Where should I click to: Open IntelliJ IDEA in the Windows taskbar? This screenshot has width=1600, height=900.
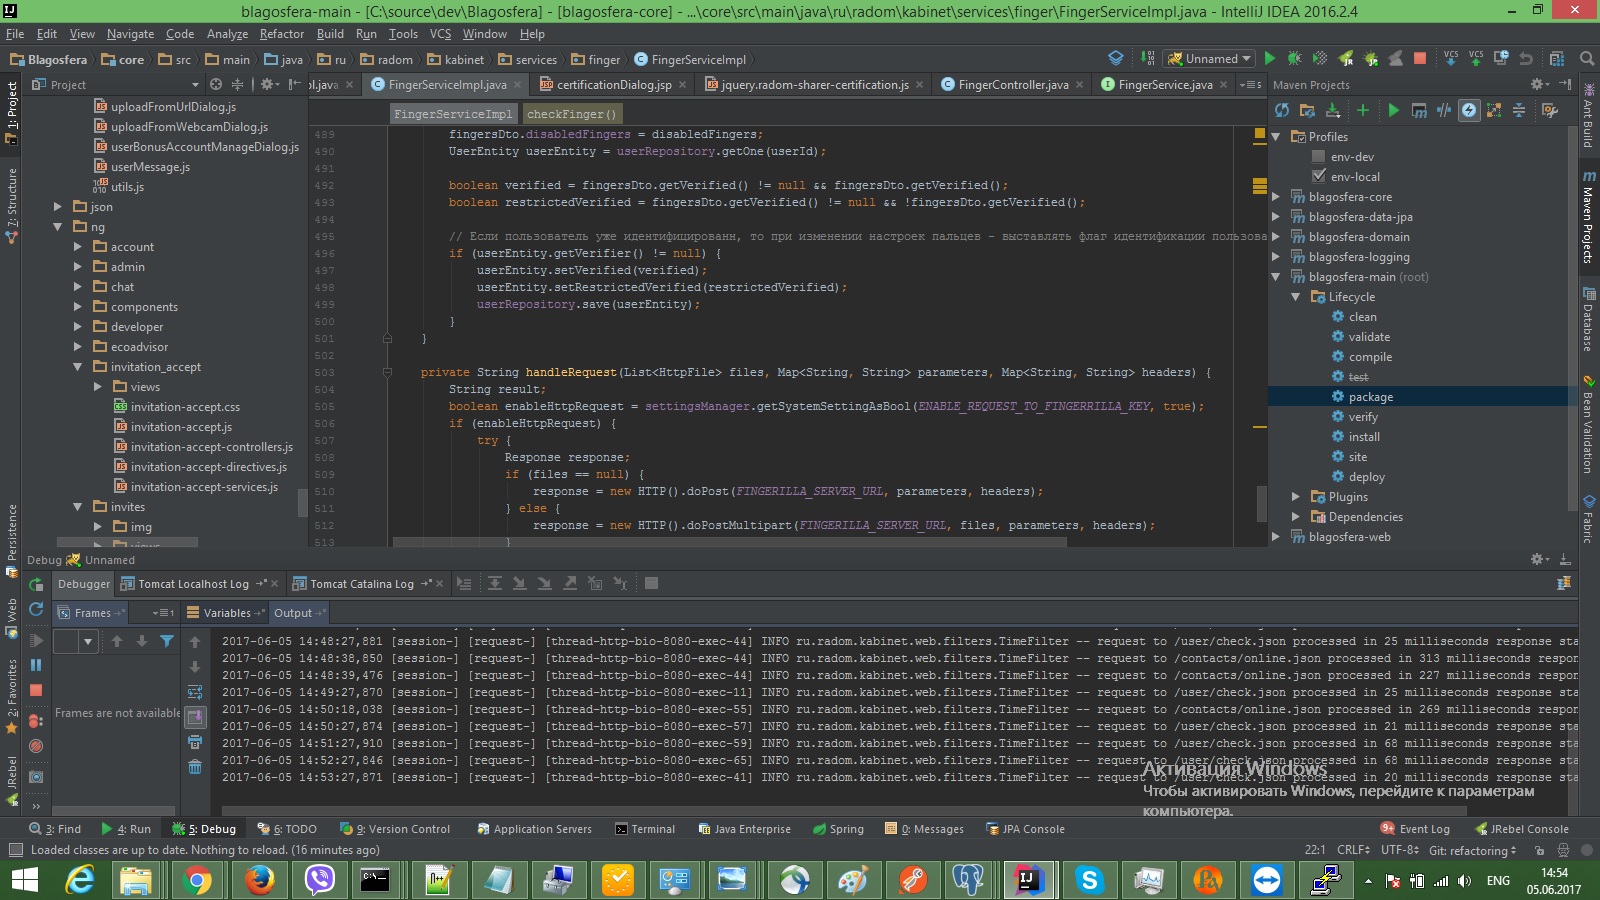coord(1028,880)
